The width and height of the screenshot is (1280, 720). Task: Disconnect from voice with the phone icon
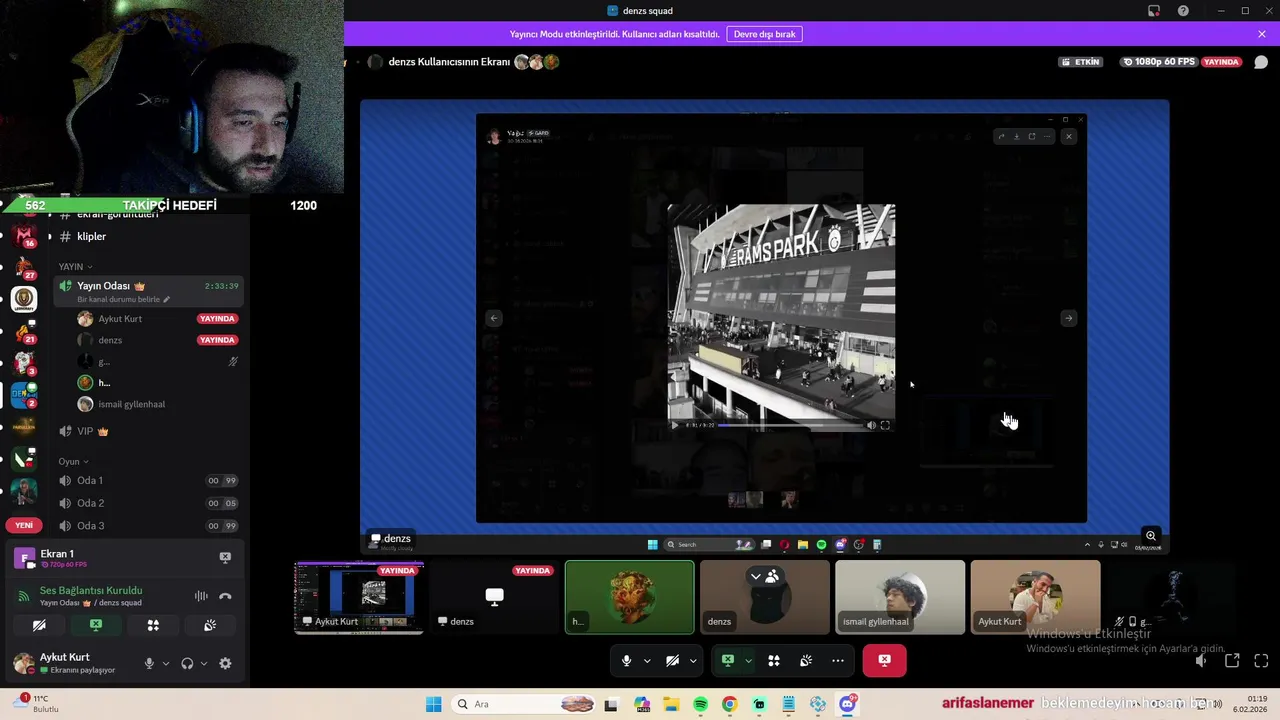click(225, 596)
